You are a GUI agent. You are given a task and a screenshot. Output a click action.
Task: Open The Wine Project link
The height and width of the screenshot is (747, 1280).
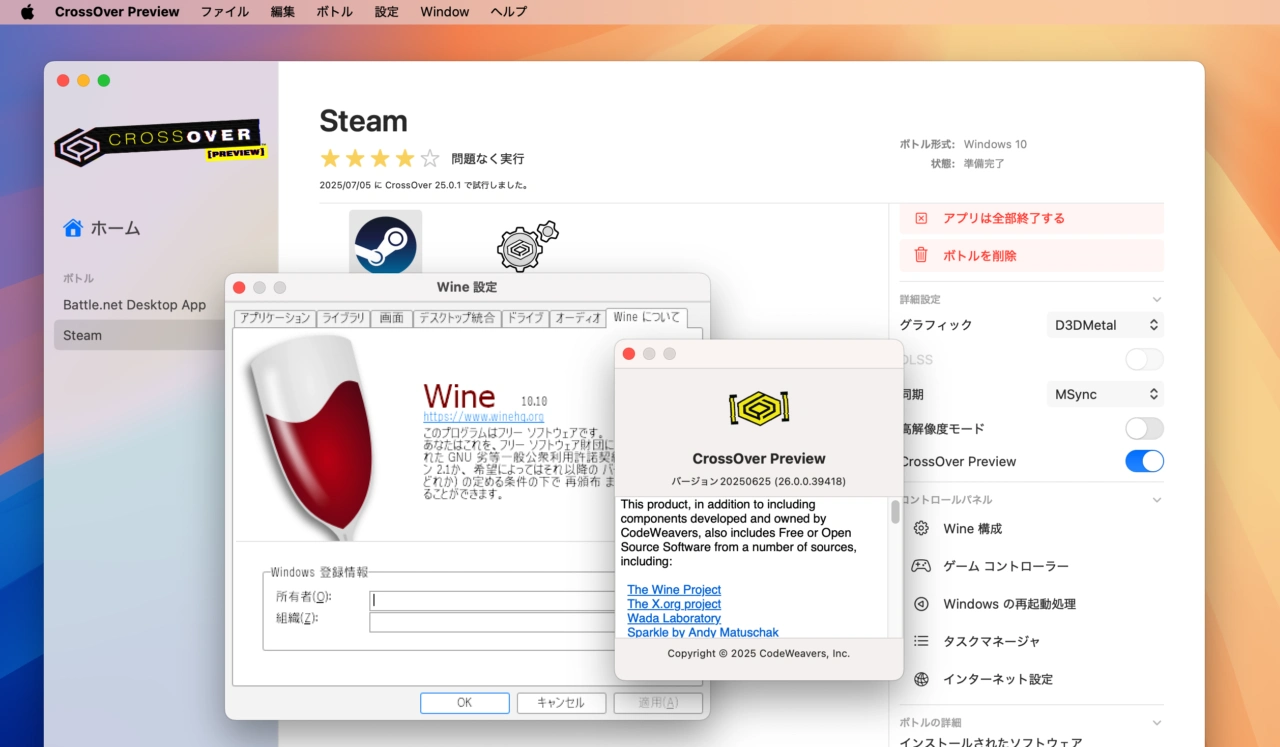[674, 590]
